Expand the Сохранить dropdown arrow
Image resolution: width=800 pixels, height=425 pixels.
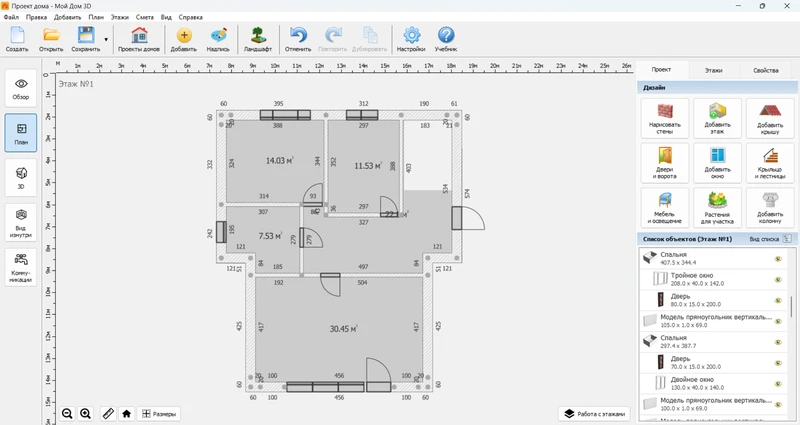click(106, 39)
